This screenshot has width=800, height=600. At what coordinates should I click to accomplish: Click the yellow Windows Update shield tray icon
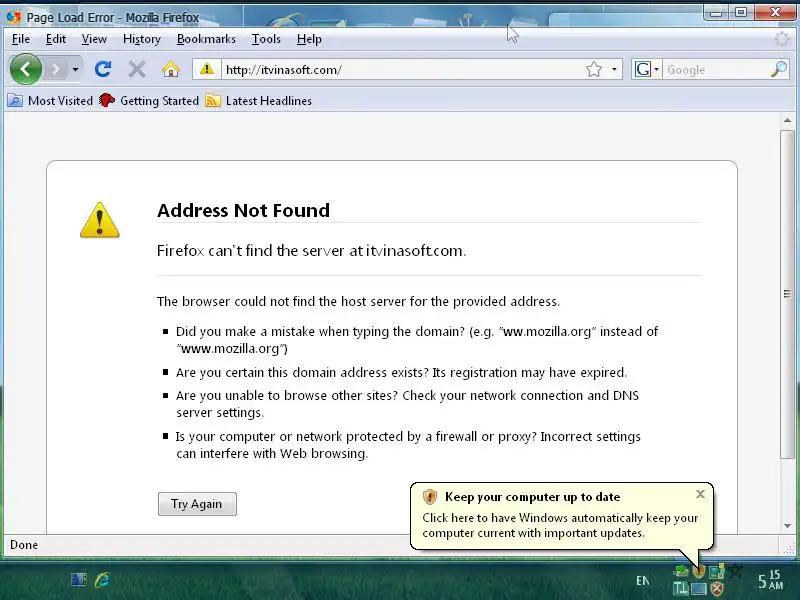coord(699,571)
